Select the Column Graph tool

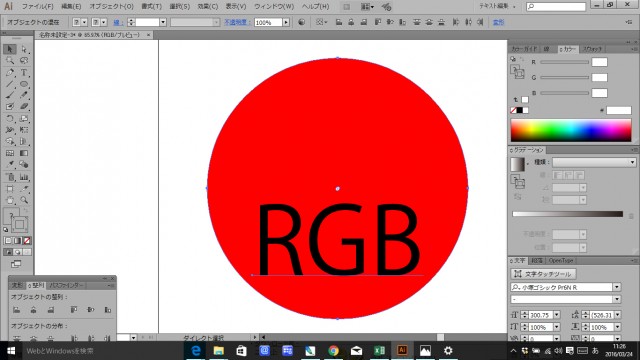pos(24,177)
